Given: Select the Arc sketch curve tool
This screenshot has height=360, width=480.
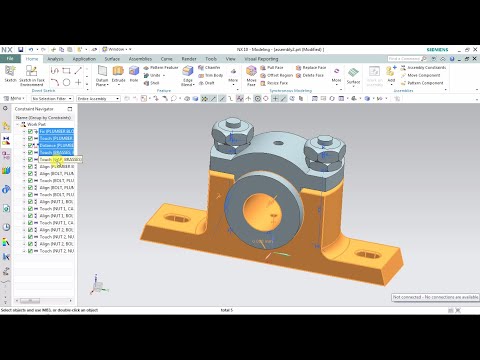Looking at the screenshot, I should 55,82.
